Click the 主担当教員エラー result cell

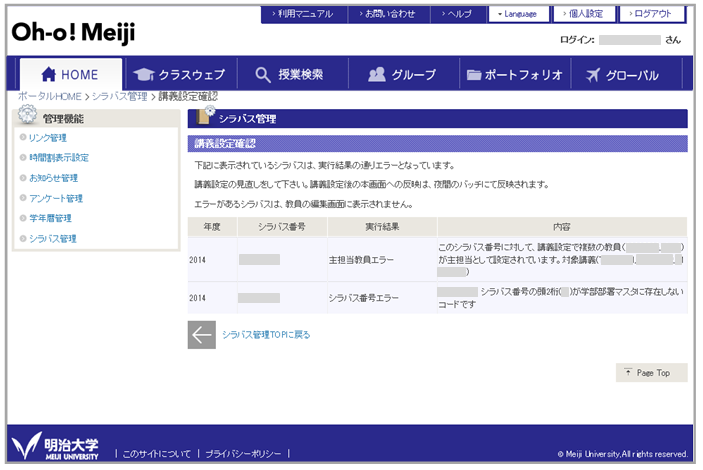coord(382,260)
